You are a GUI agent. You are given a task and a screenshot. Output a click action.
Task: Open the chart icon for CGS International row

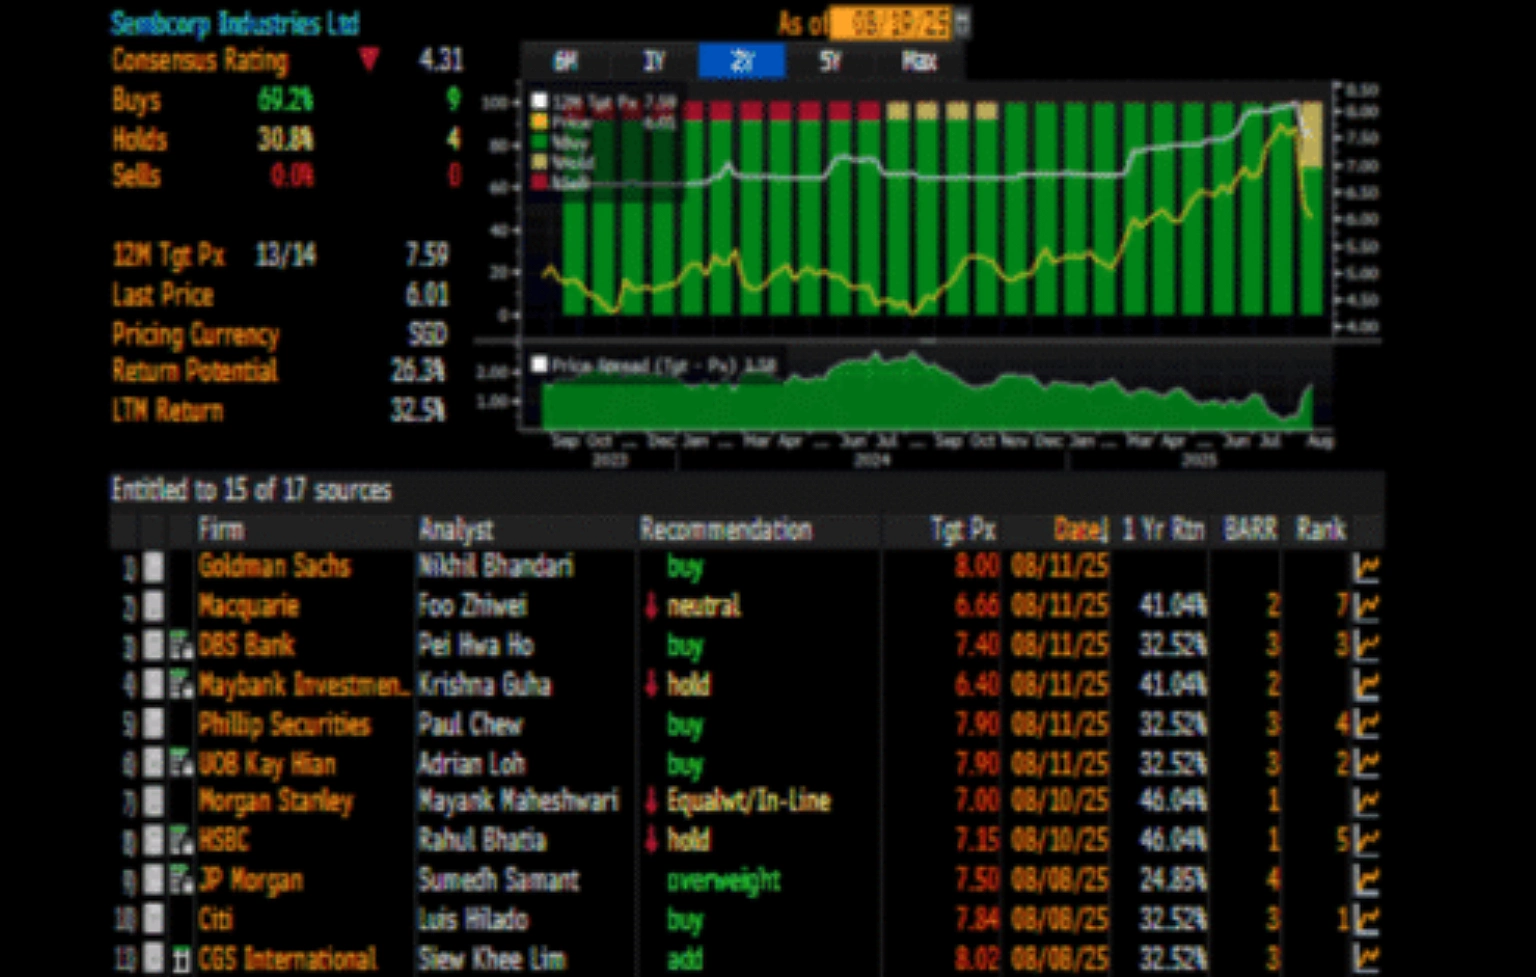[x=1366, y=958]
